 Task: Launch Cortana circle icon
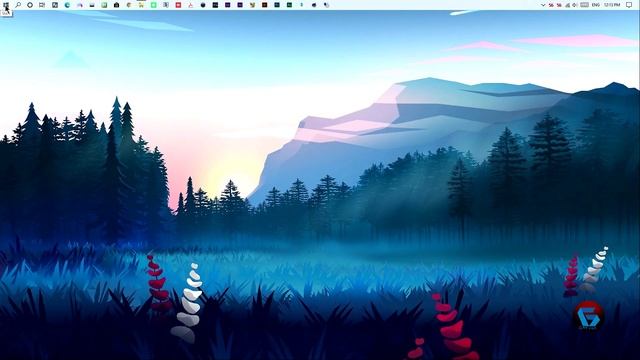click(x=30, y=5)
